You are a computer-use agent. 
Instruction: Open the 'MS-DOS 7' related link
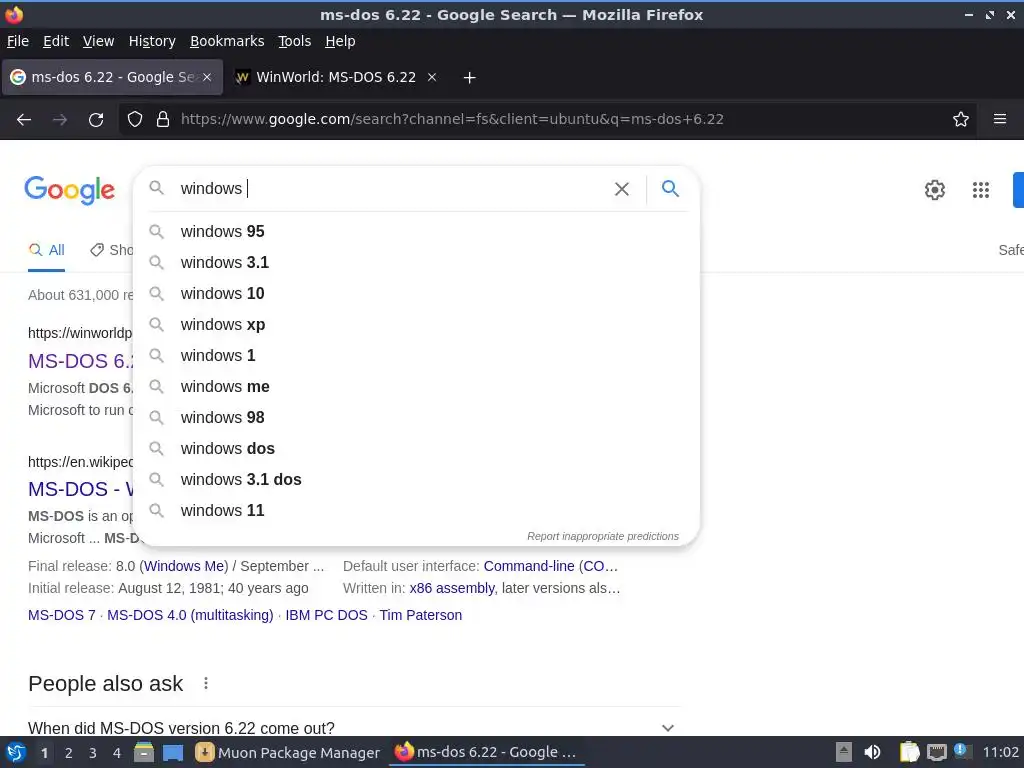pos(61,615)
